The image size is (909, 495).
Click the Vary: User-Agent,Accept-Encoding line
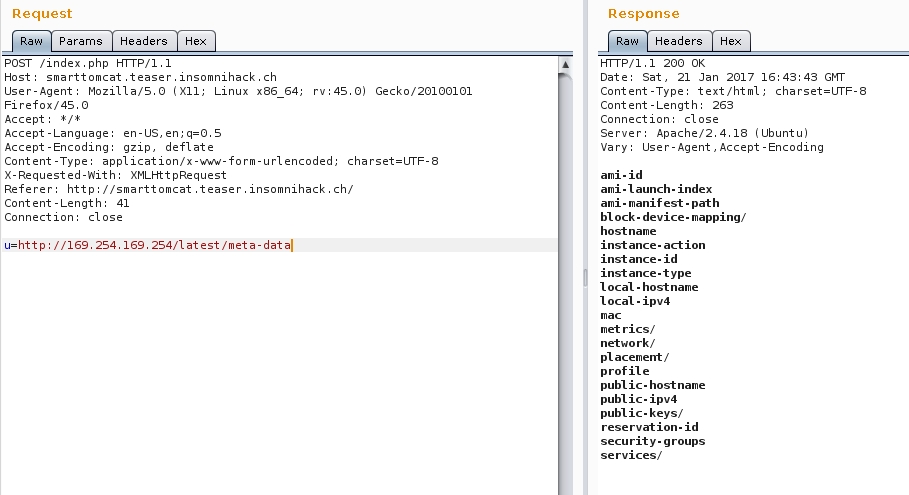[712, 147]
